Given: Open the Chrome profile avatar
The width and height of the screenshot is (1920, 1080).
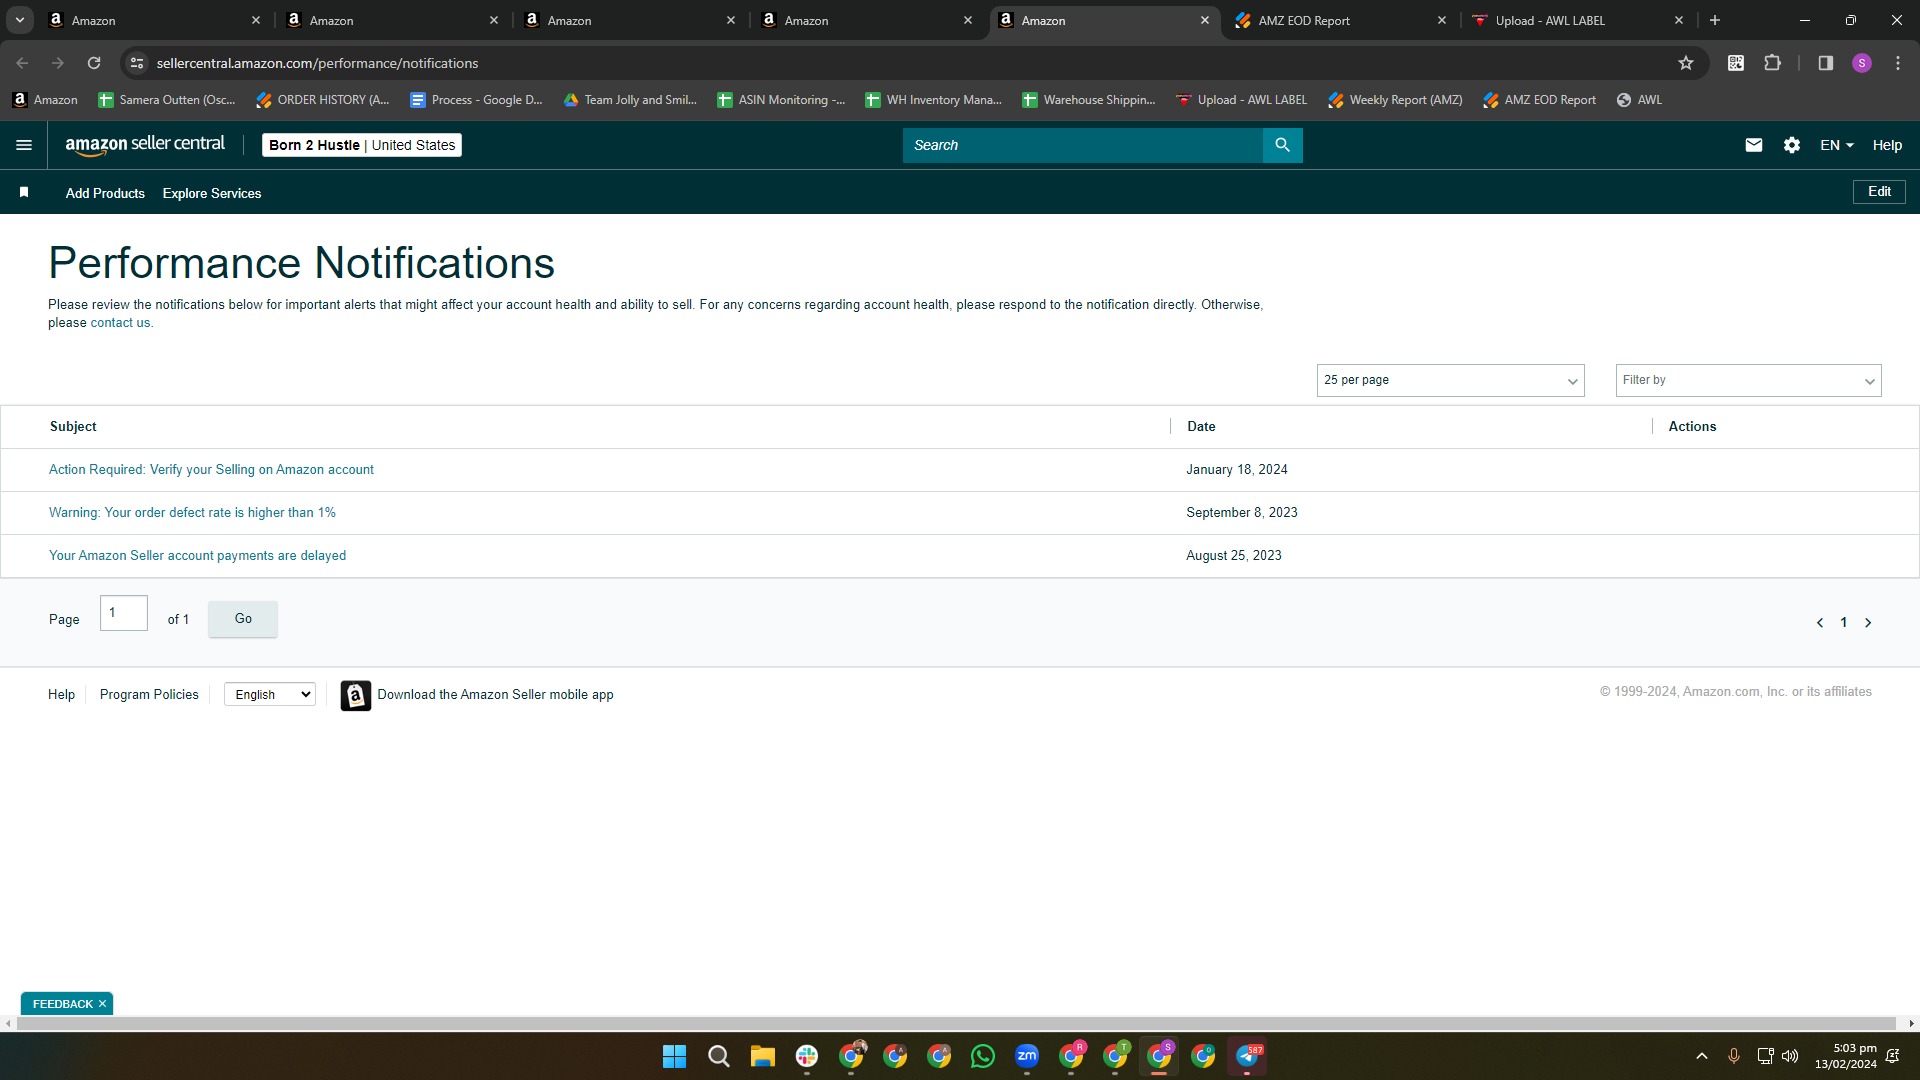Looking at the screenshot, I should point(1861,63).
